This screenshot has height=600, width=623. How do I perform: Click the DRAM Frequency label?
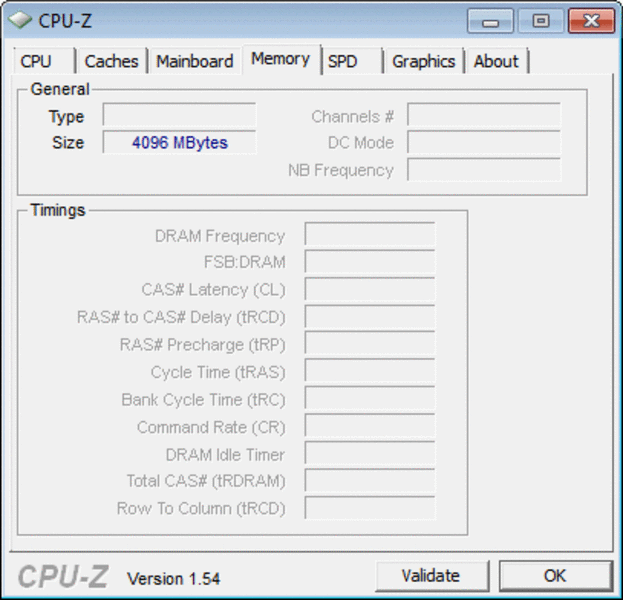(x=220, y=236)
